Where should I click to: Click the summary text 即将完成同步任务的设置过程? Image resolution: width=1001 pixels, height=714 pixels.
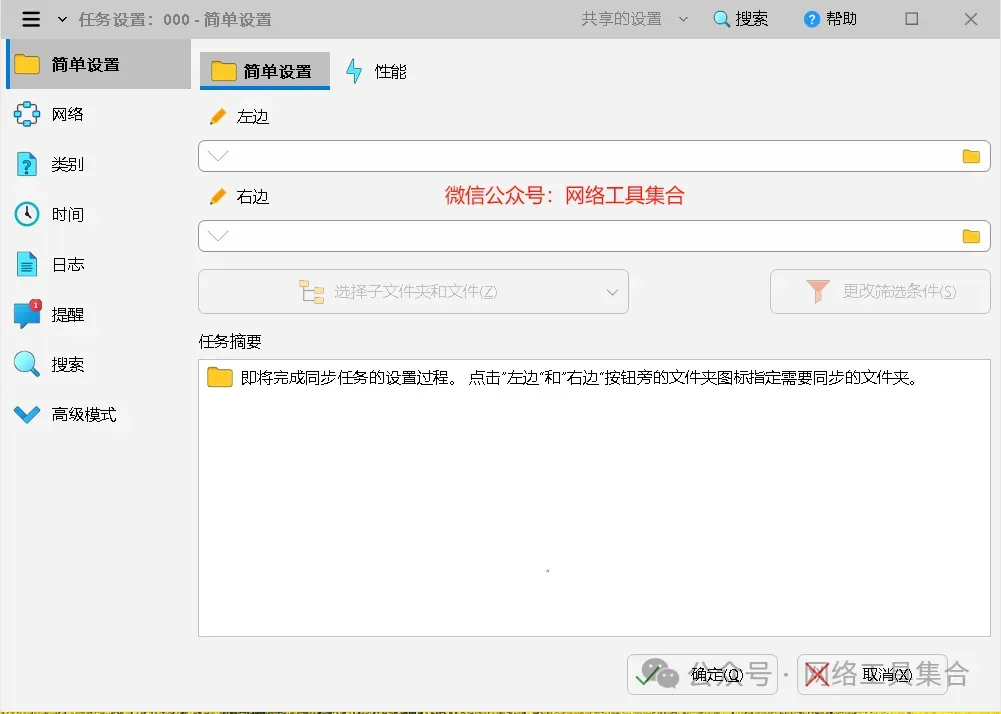(349, 377)
